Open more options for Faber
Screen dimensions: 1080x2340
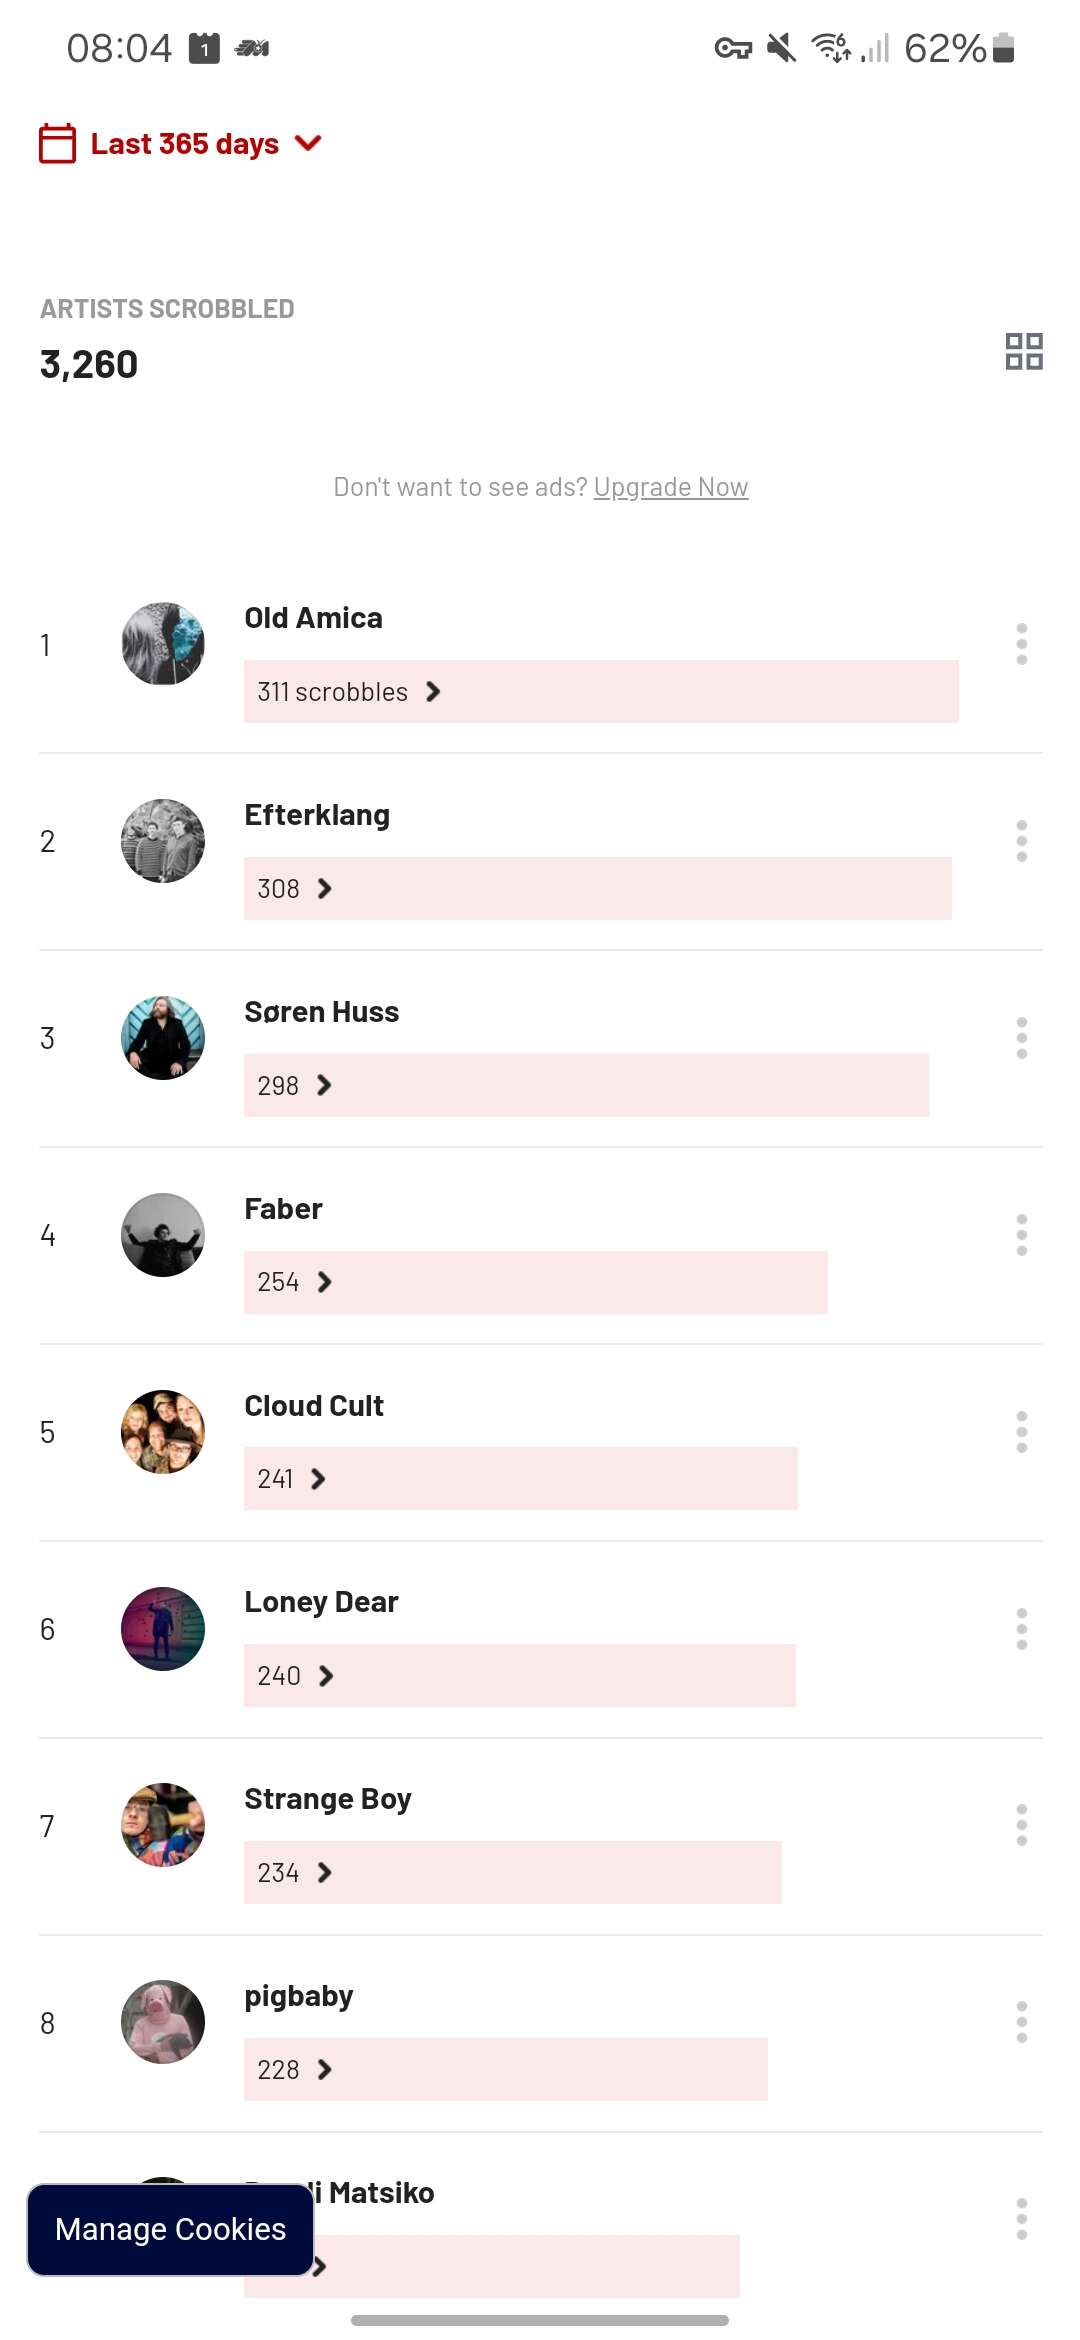(1021, 1235)
